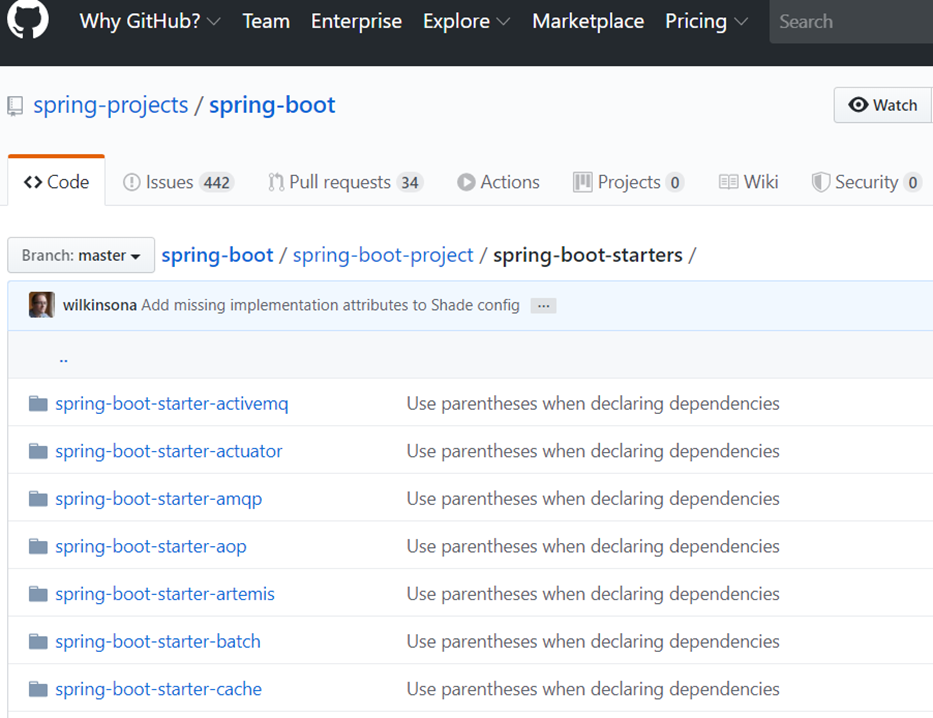933x718 pixels.
Task: Navigate to spring-boot-project breadcrumb
Action: point(383,255)
